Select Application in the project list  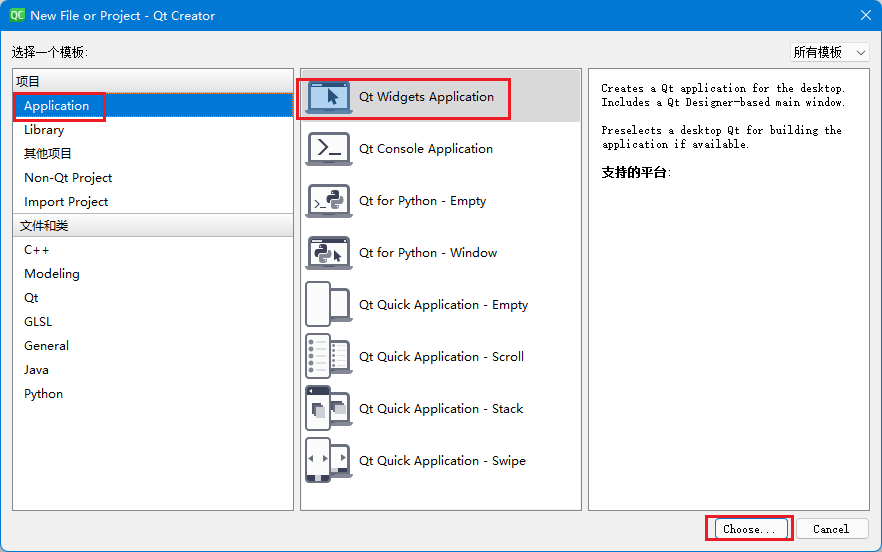click(x=153, y=106)
